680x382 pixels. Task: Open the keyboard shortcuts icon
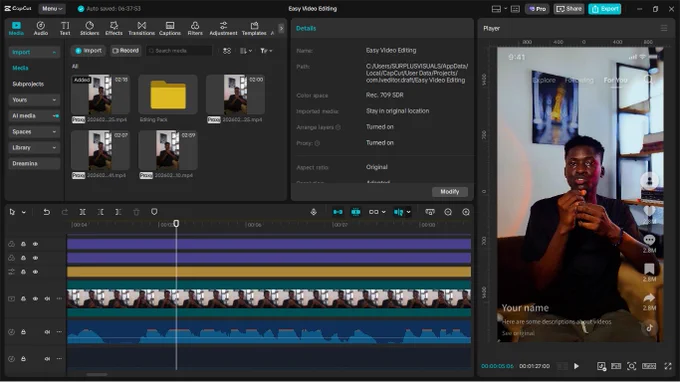click(x=515, y=9)
